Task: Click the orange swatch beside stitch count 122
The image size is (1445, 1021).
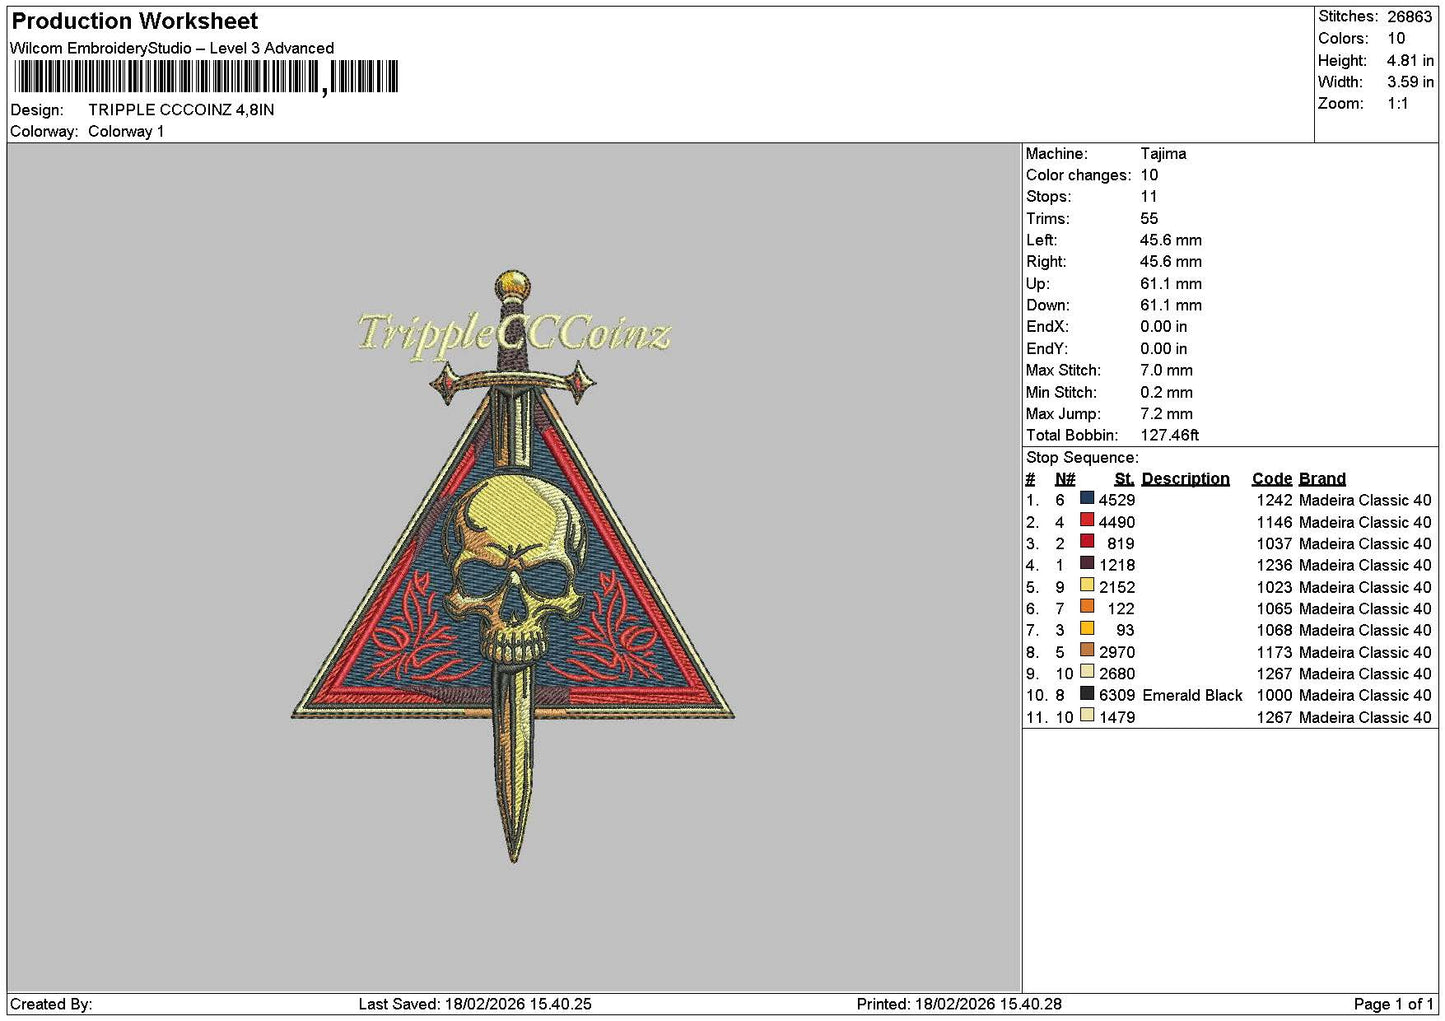Action: (1087, 606)
